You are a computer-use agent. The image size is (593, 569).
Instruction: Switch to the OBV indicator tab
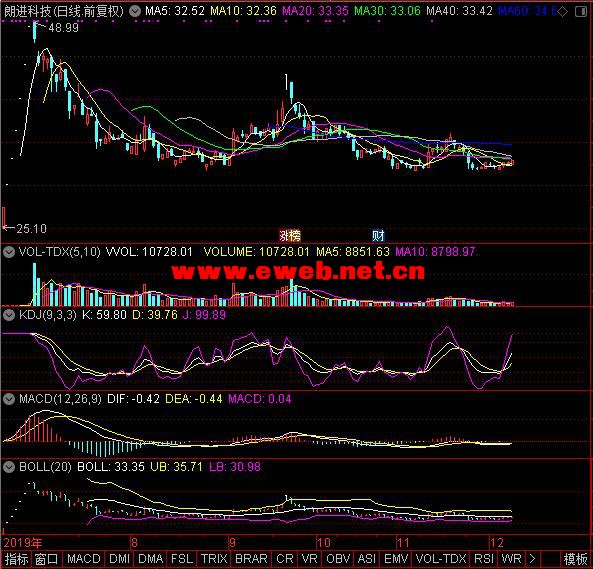[x=338, y=559]
